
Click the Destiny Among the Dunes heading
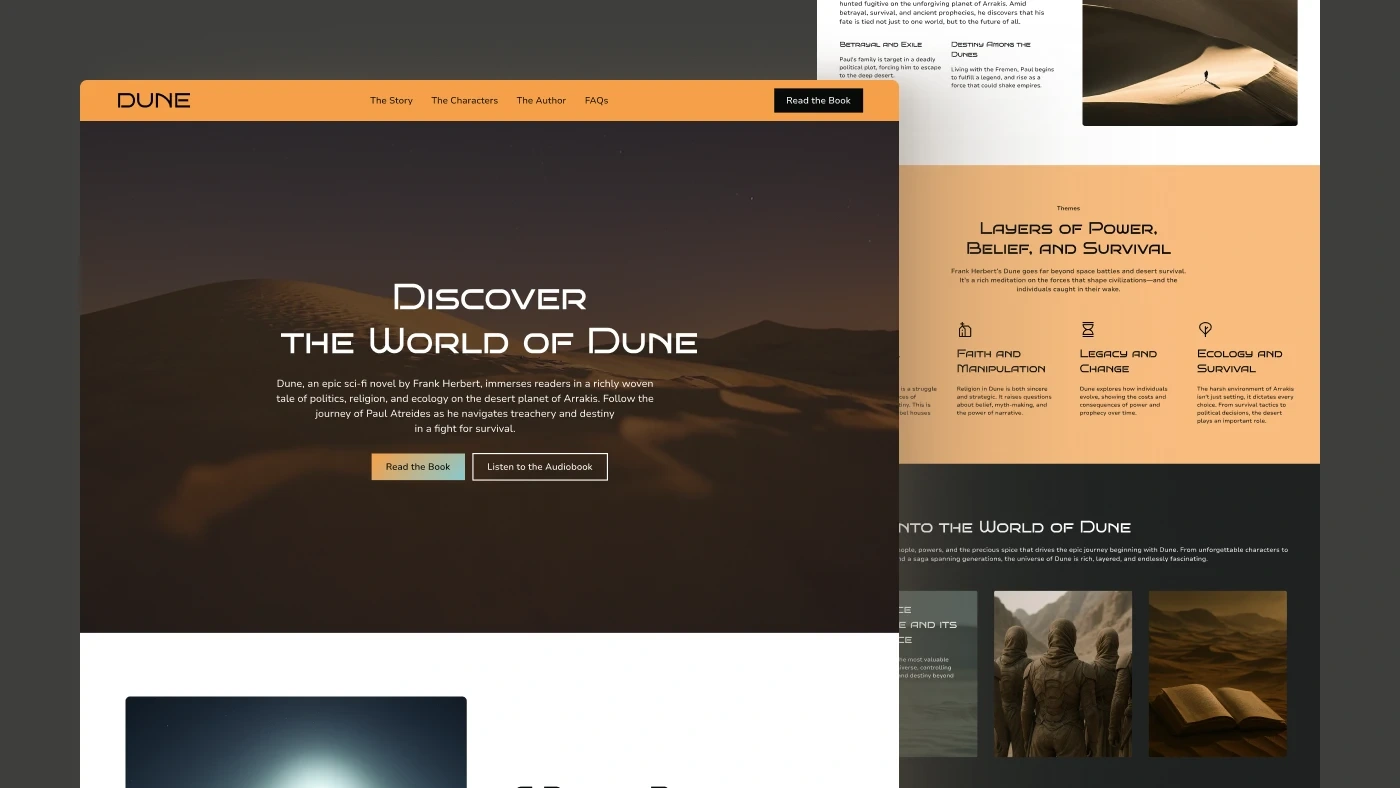point(991,49)
